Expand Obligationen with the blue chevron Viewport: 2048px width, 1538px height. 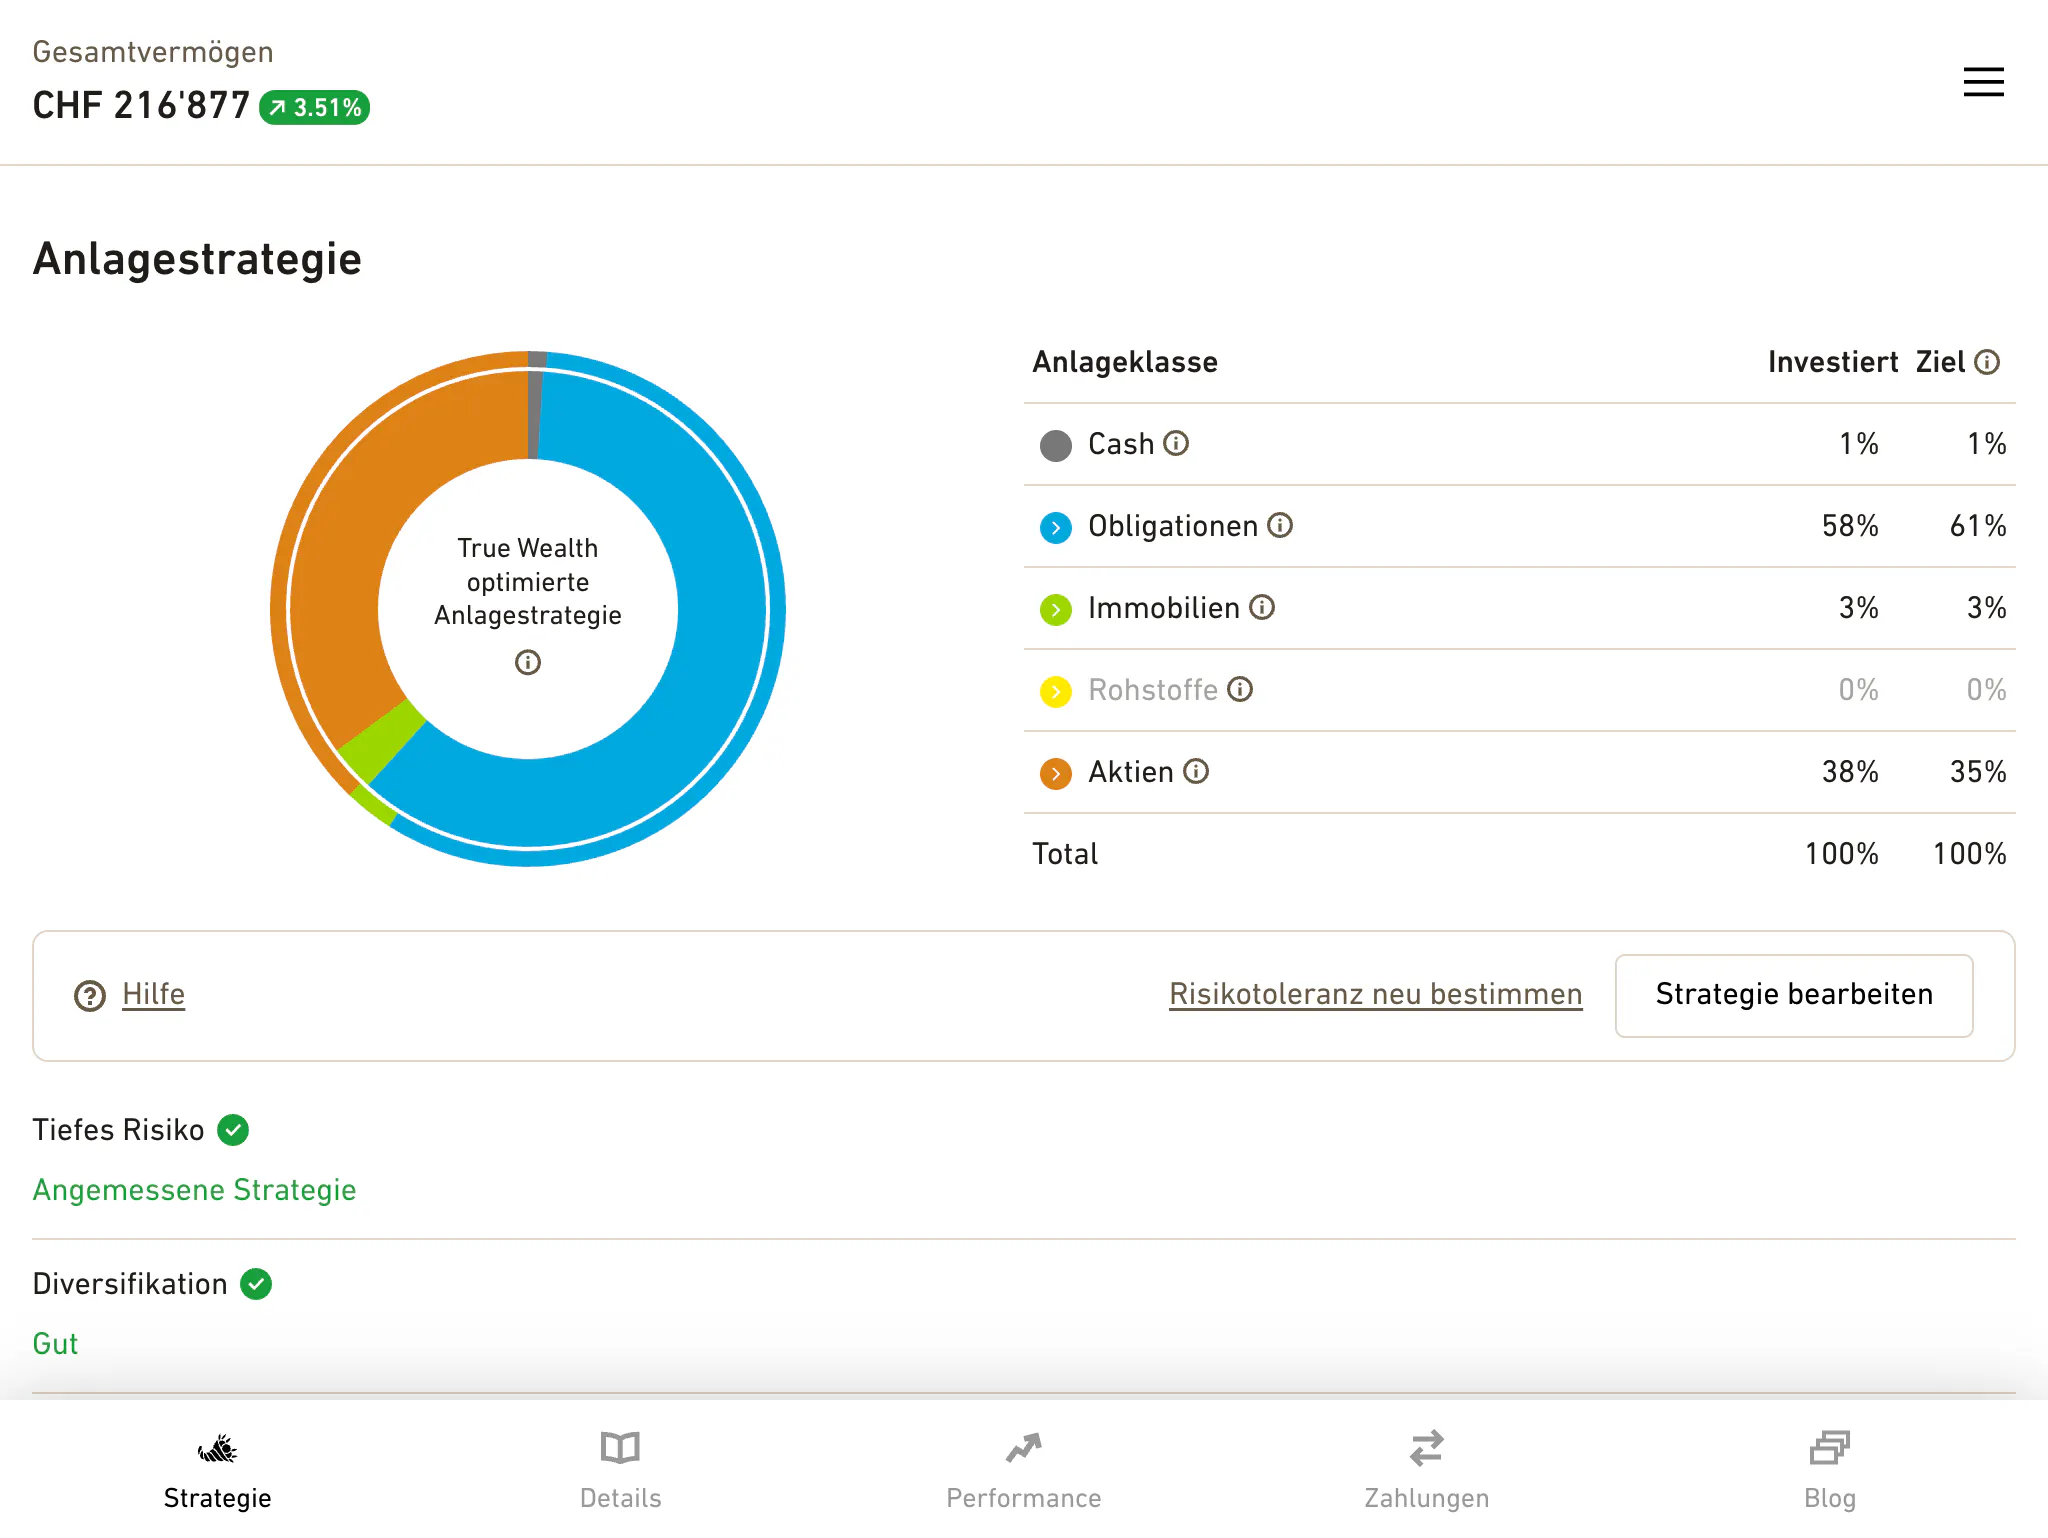1056,527
